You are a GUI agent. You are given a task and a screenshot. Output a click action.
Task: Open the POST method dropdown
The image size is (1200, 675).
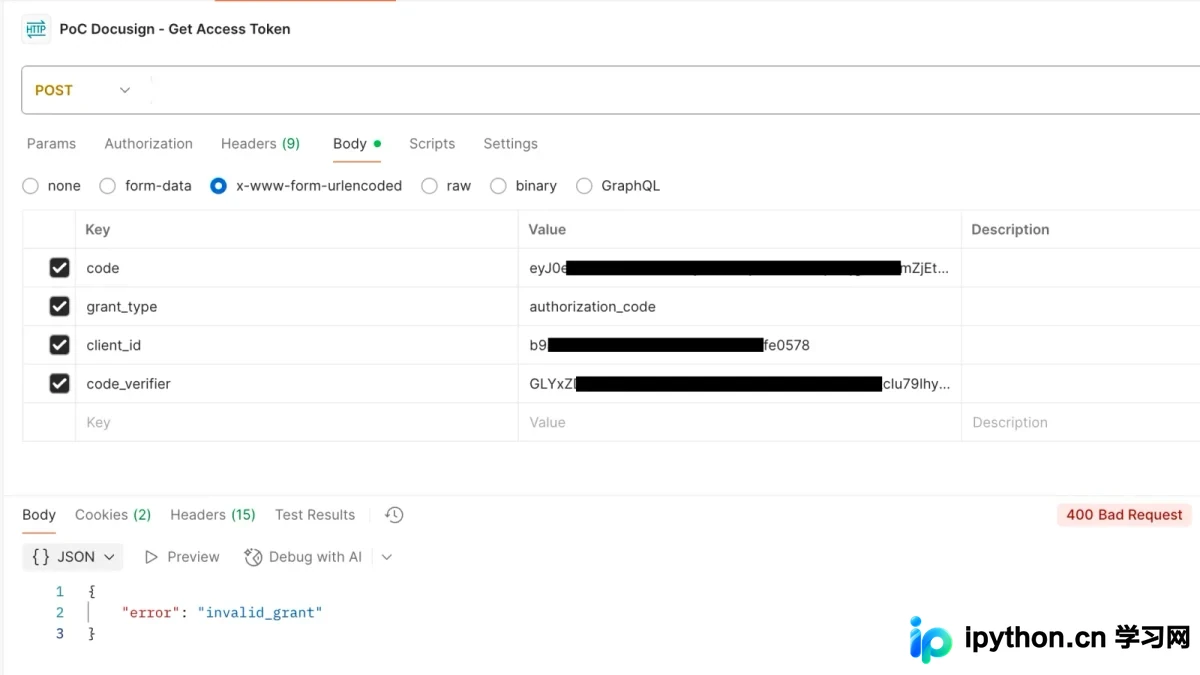(x=84, y=90)
